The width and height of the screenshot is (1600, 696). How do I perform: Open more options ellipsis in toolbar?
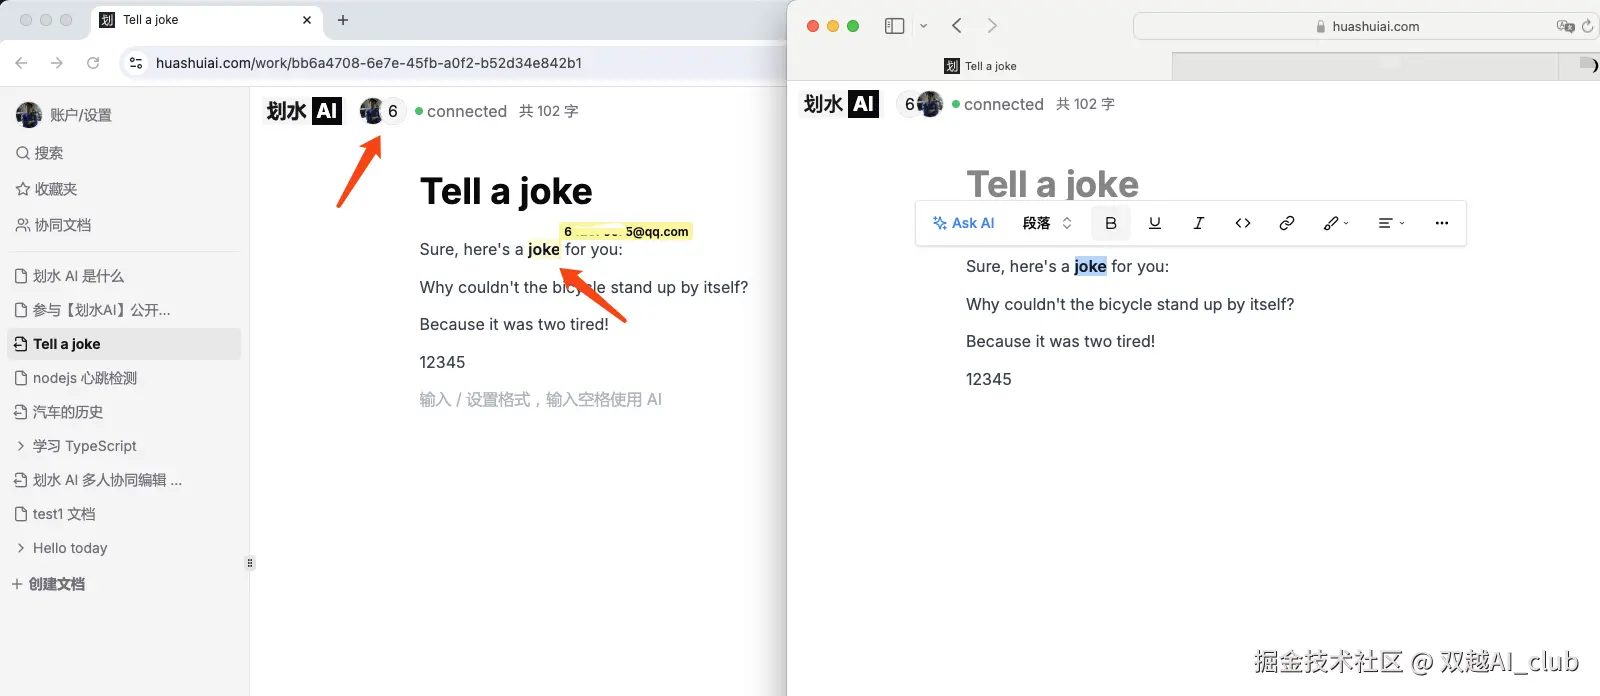[1441, 223]
